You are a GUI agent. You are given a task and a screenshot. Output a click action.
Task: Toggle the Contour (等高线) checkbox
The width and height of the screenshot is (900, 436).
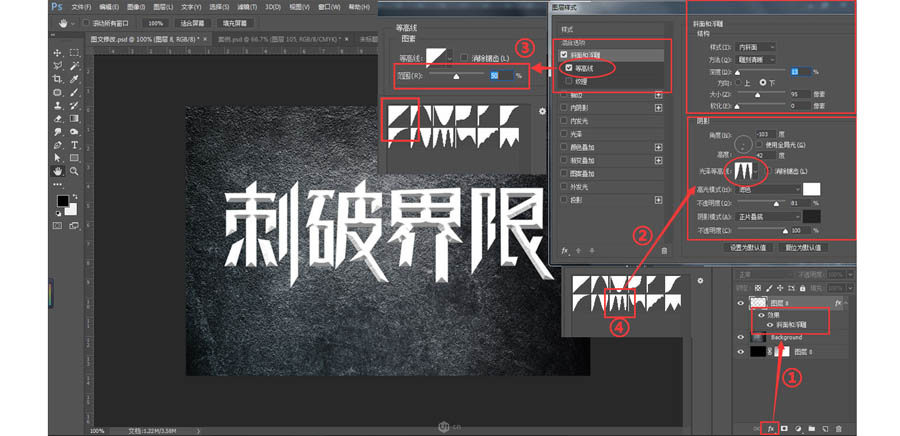[x=569, y=68]
